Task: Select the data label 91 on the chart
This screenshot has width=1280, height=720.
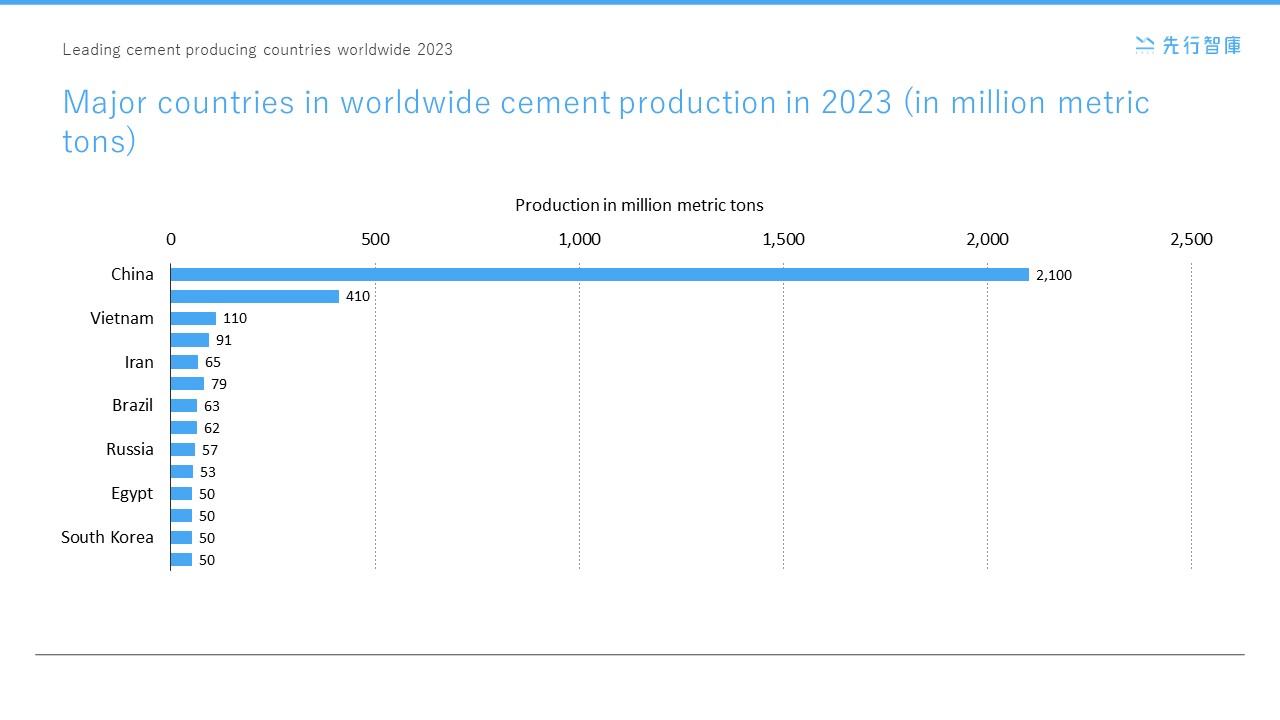Action: pyautogui.click(x=223, y=340)
